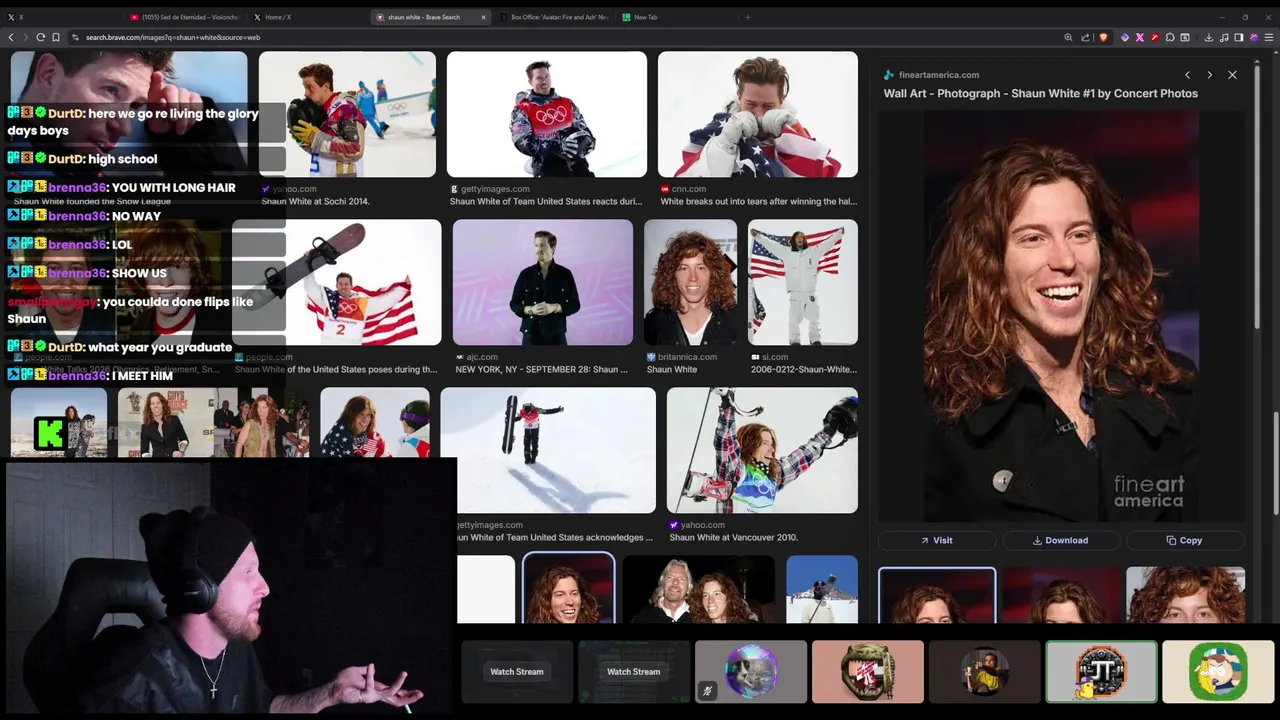
Task: Open the flag jacket and goggles image
Action: coord(375,422)
